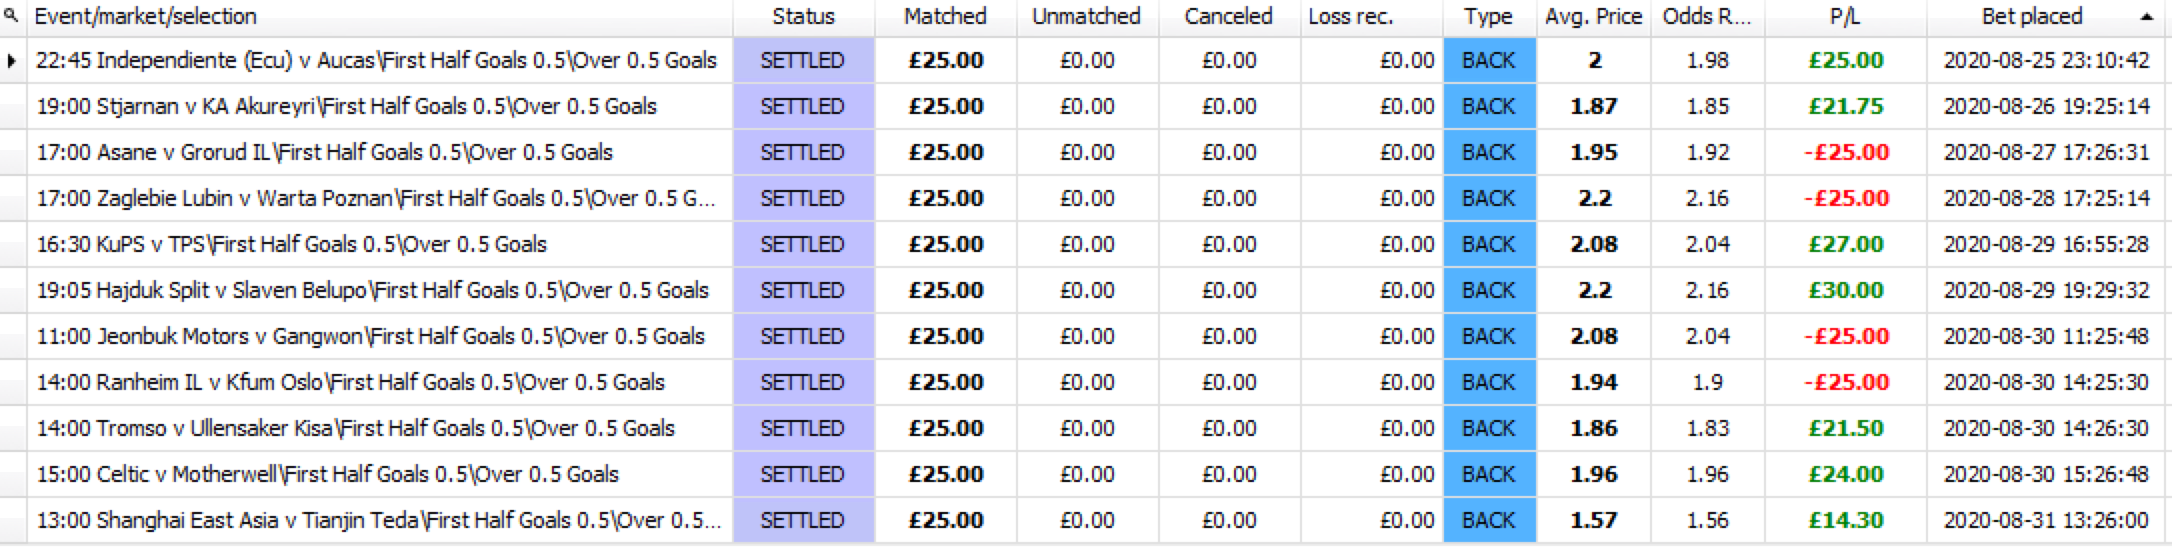Select the Shanghai East Asia v Tianjin row

pyautogui.click(x=1085, y=520)
